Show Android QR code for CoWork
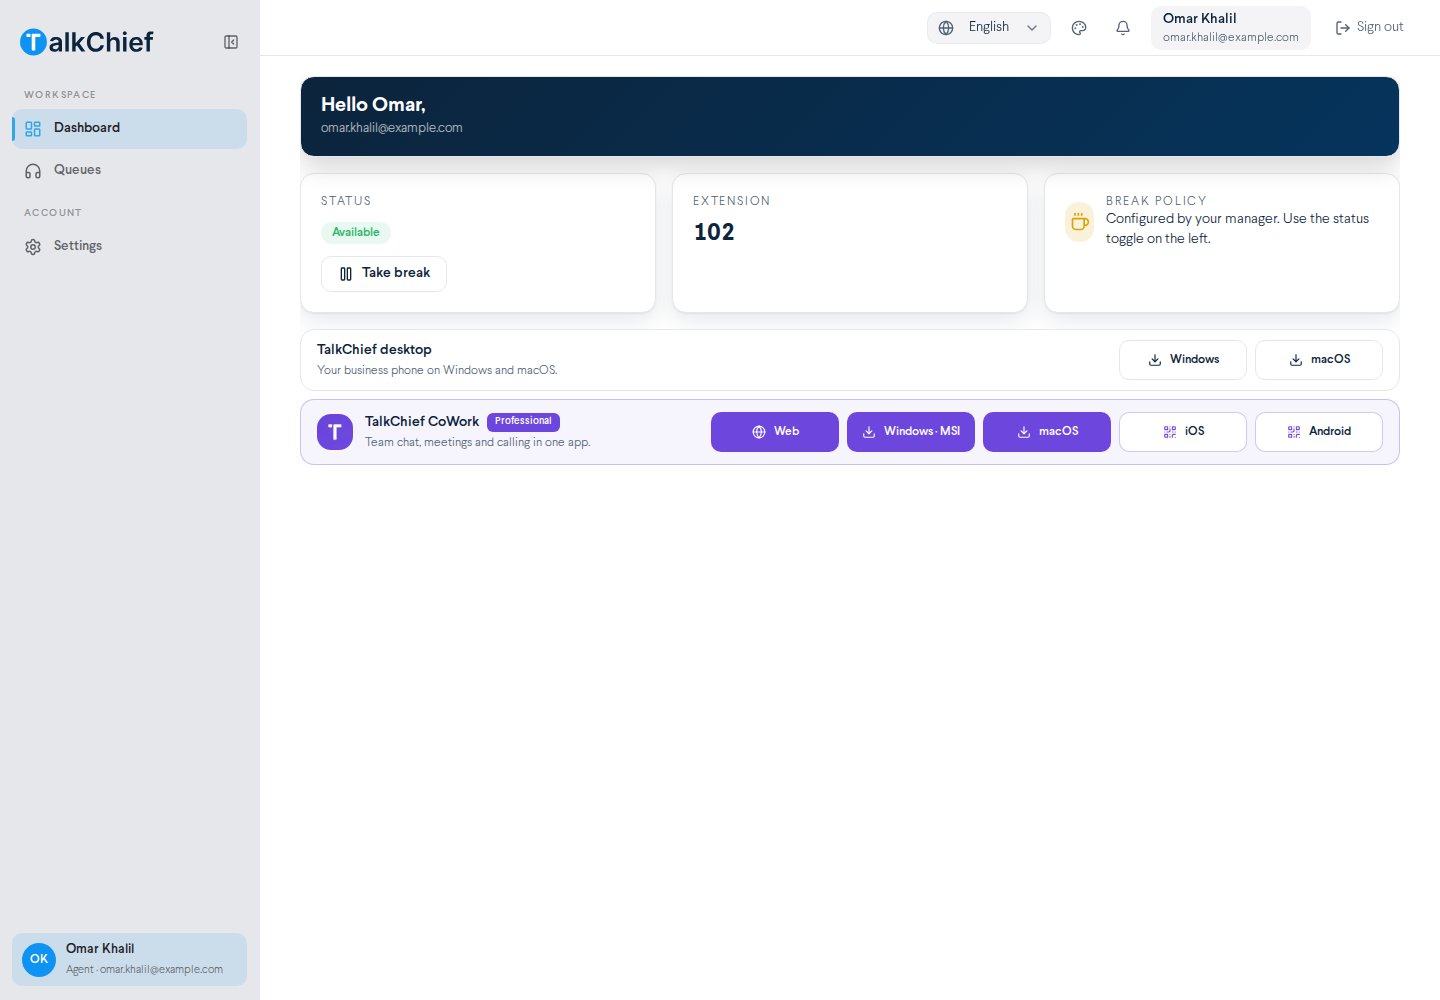The height and width of the screenshot is (1000, 1440). point(1319,432)
